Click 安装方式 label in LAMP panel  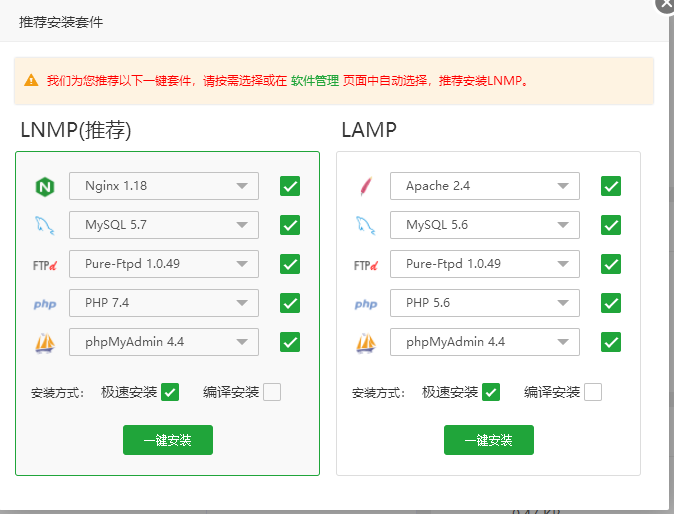pos(378,392)
